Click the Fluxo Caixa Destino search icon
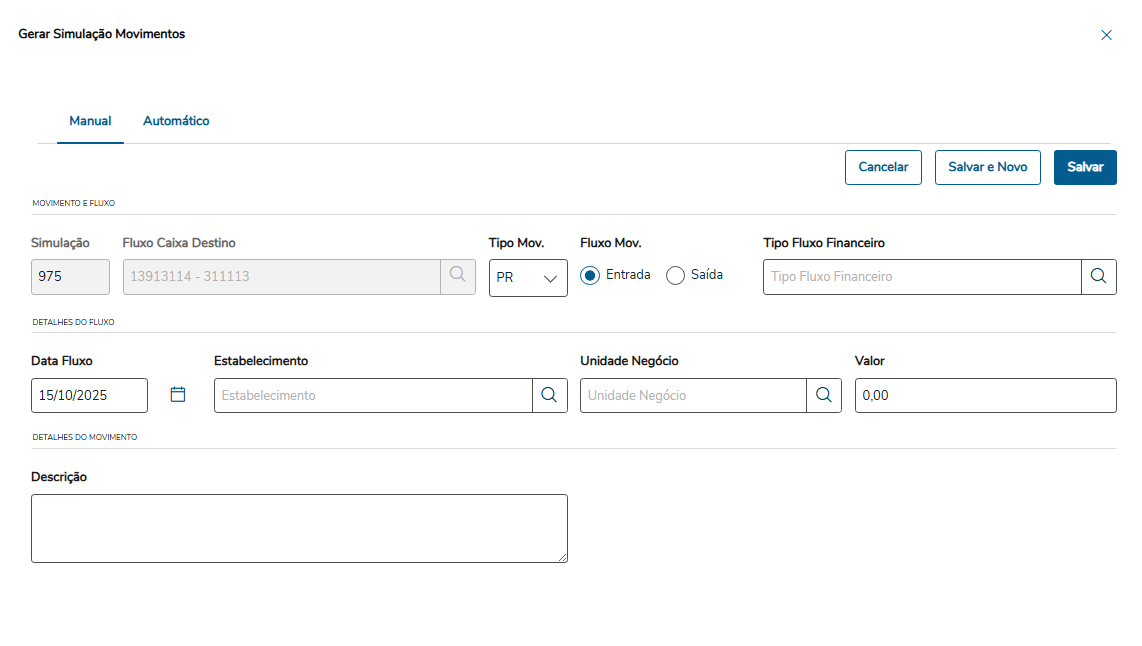This screenshot has width=1142, height=646. pos(457,276)
